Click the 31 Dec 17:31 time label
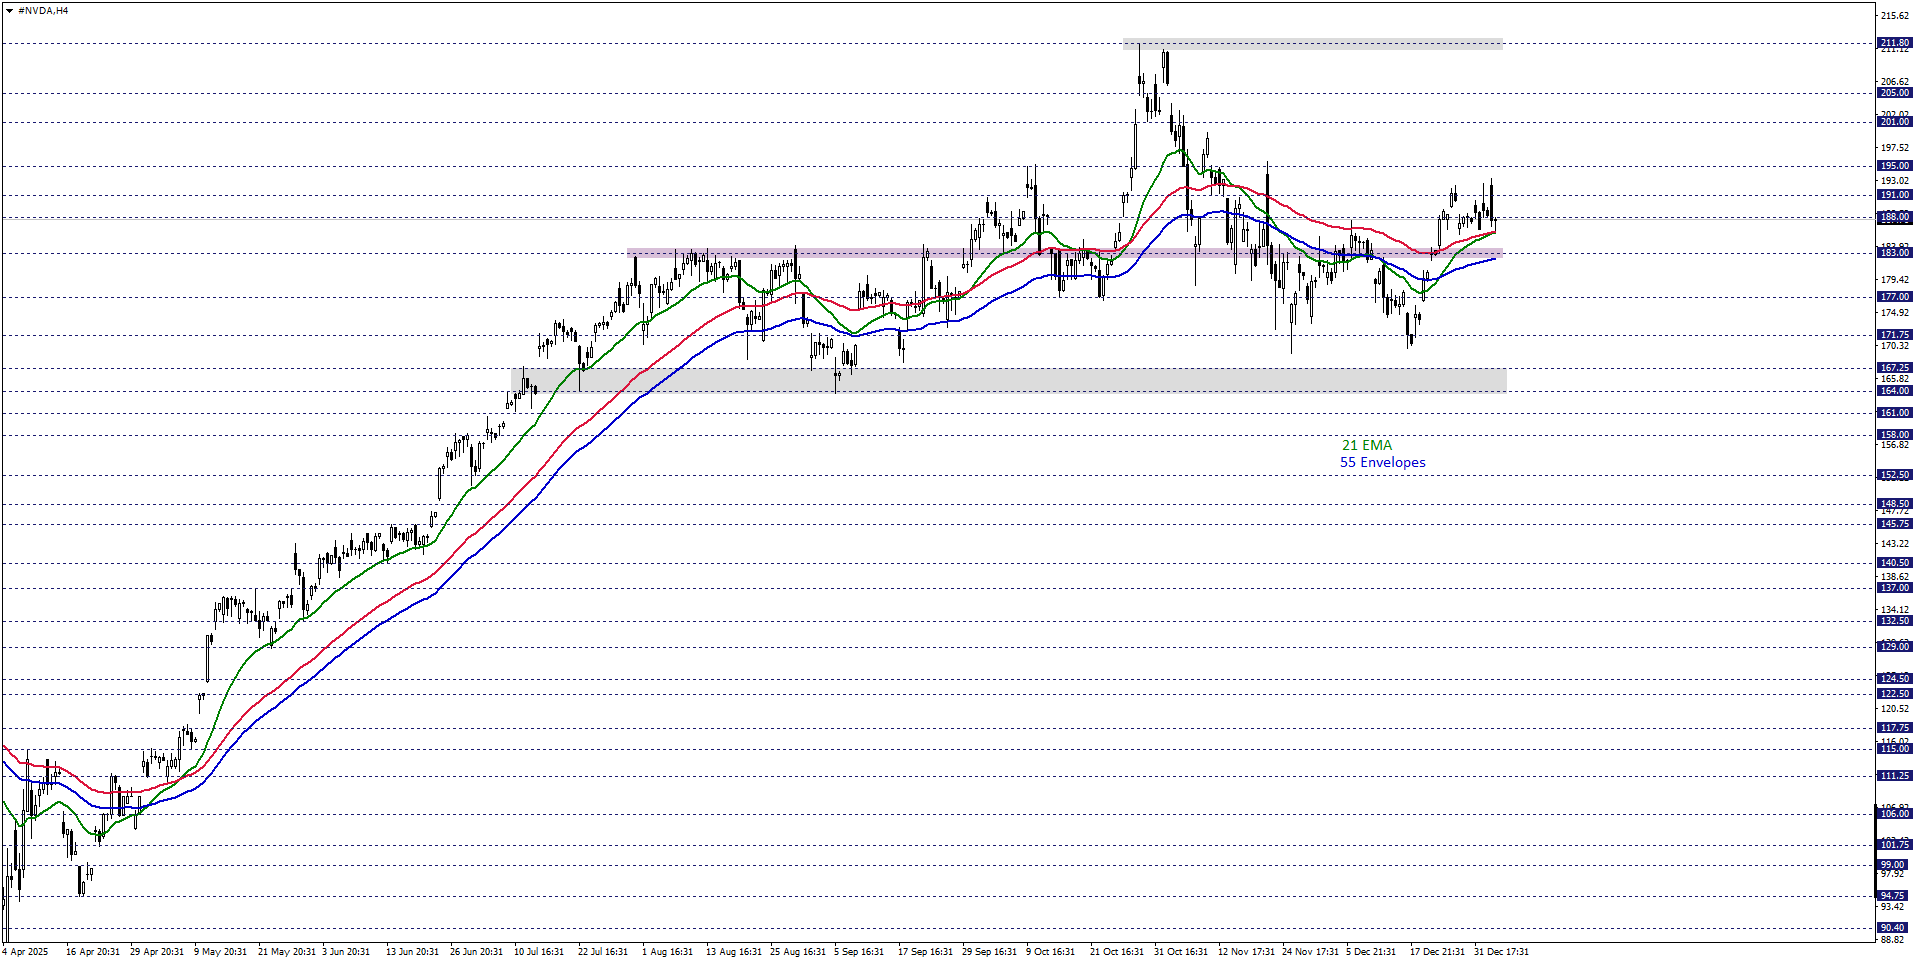Viewport: 1916px width, 963px height. tap(1500, 952)
